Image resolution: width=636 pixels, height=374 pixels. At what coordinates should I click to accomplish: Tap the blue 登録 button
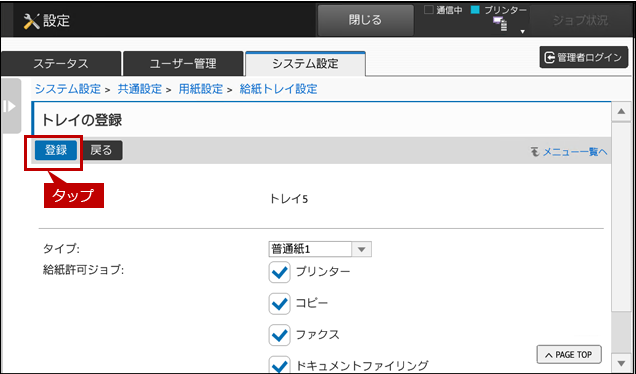coord(56,150)
